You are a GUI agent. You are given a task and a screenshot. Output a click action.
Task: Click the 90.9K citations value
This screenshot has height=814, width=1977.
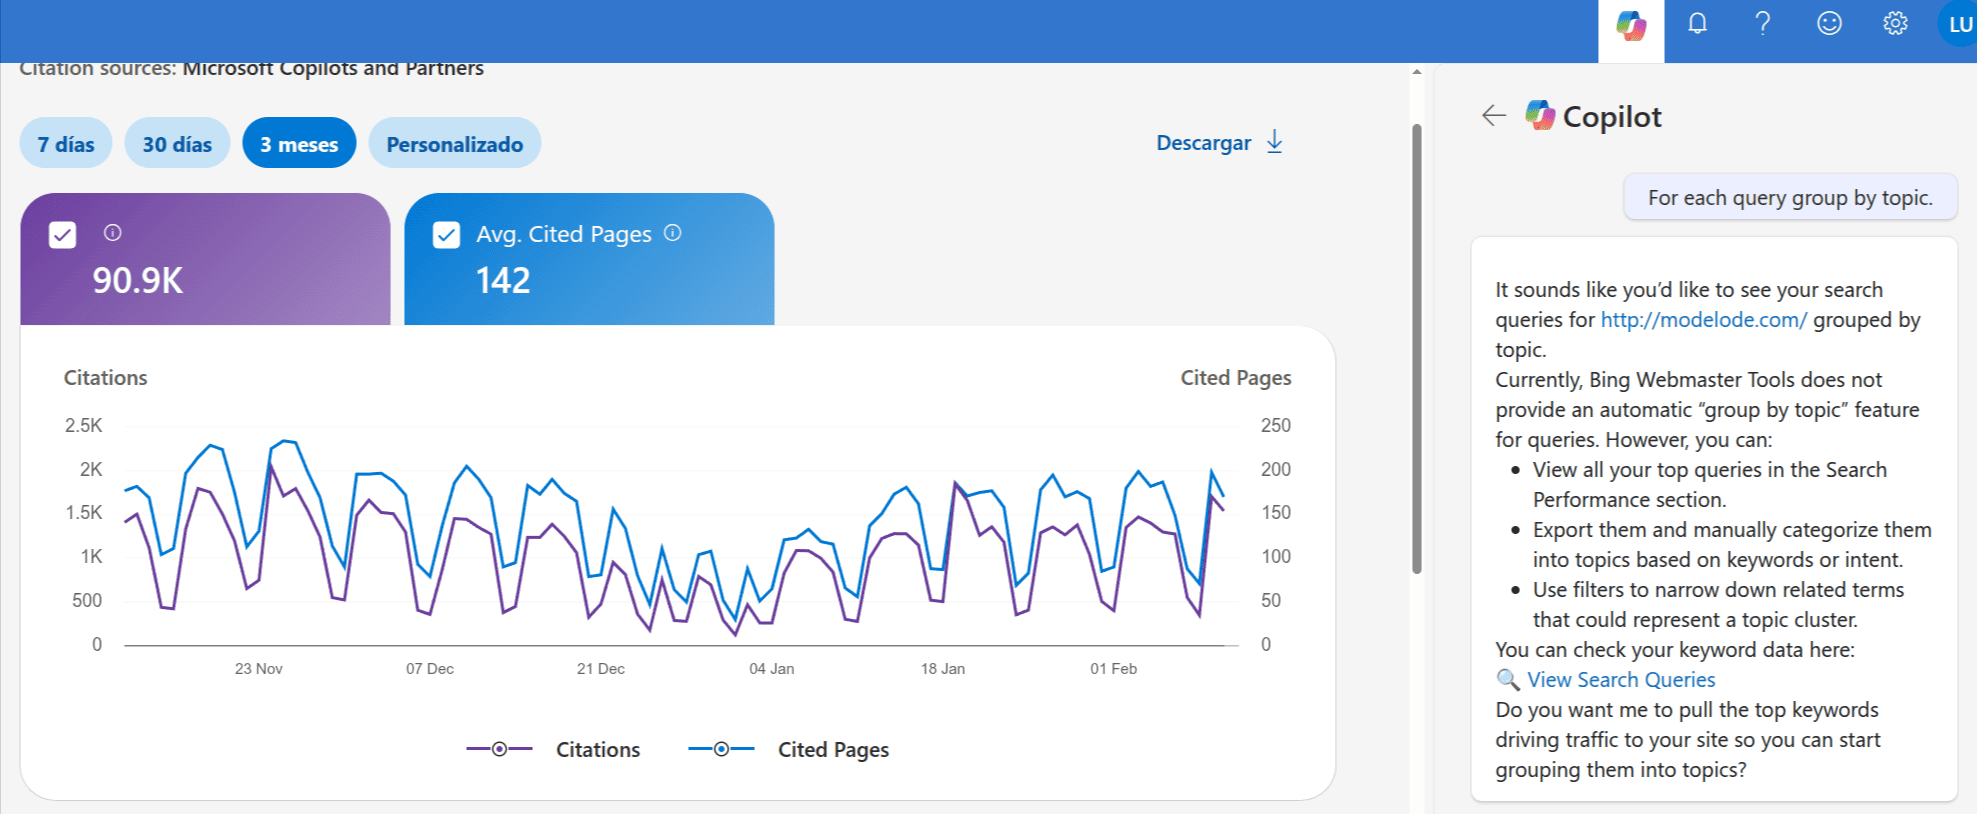(x=138, y=281)
